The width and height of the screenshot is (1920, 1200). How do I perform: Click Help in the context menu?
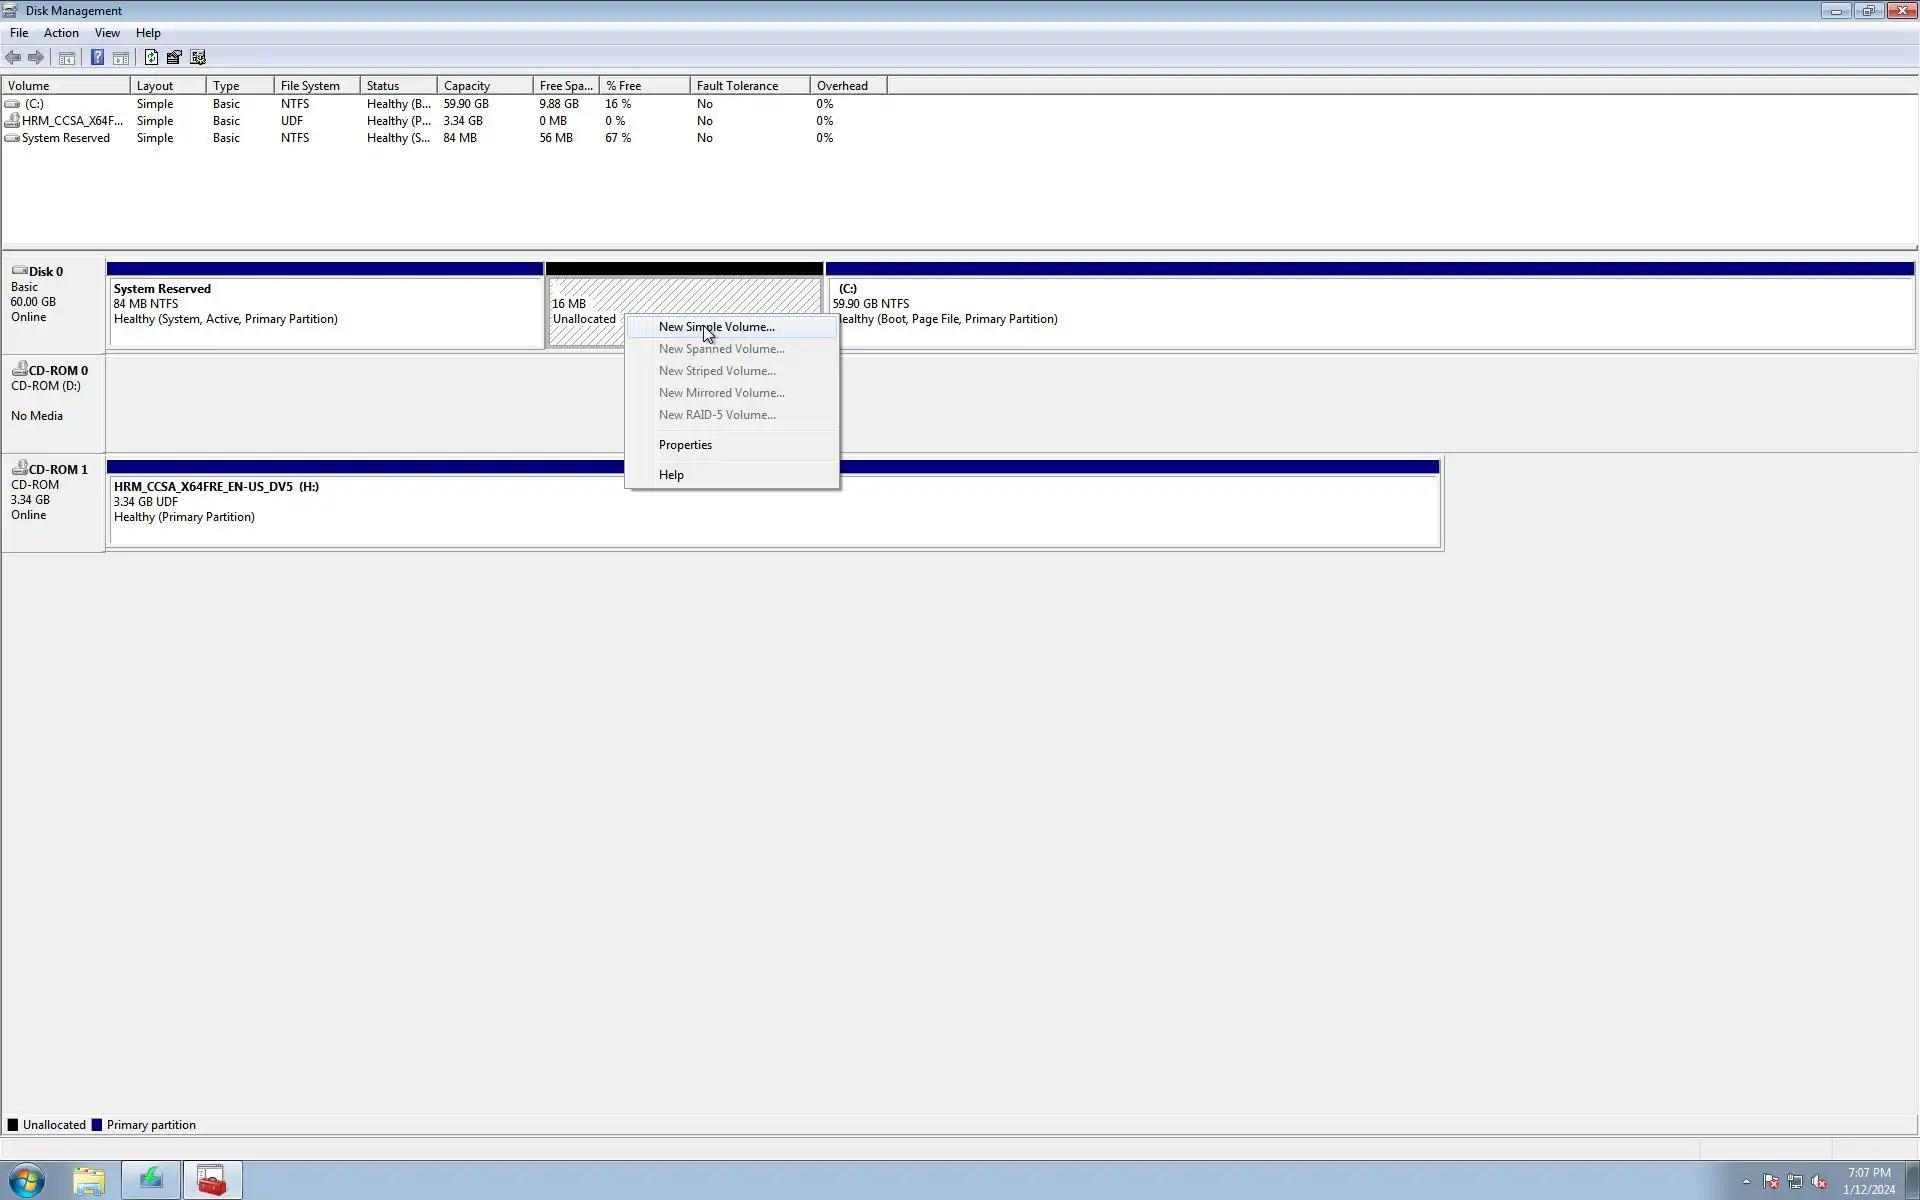(671, 475)
